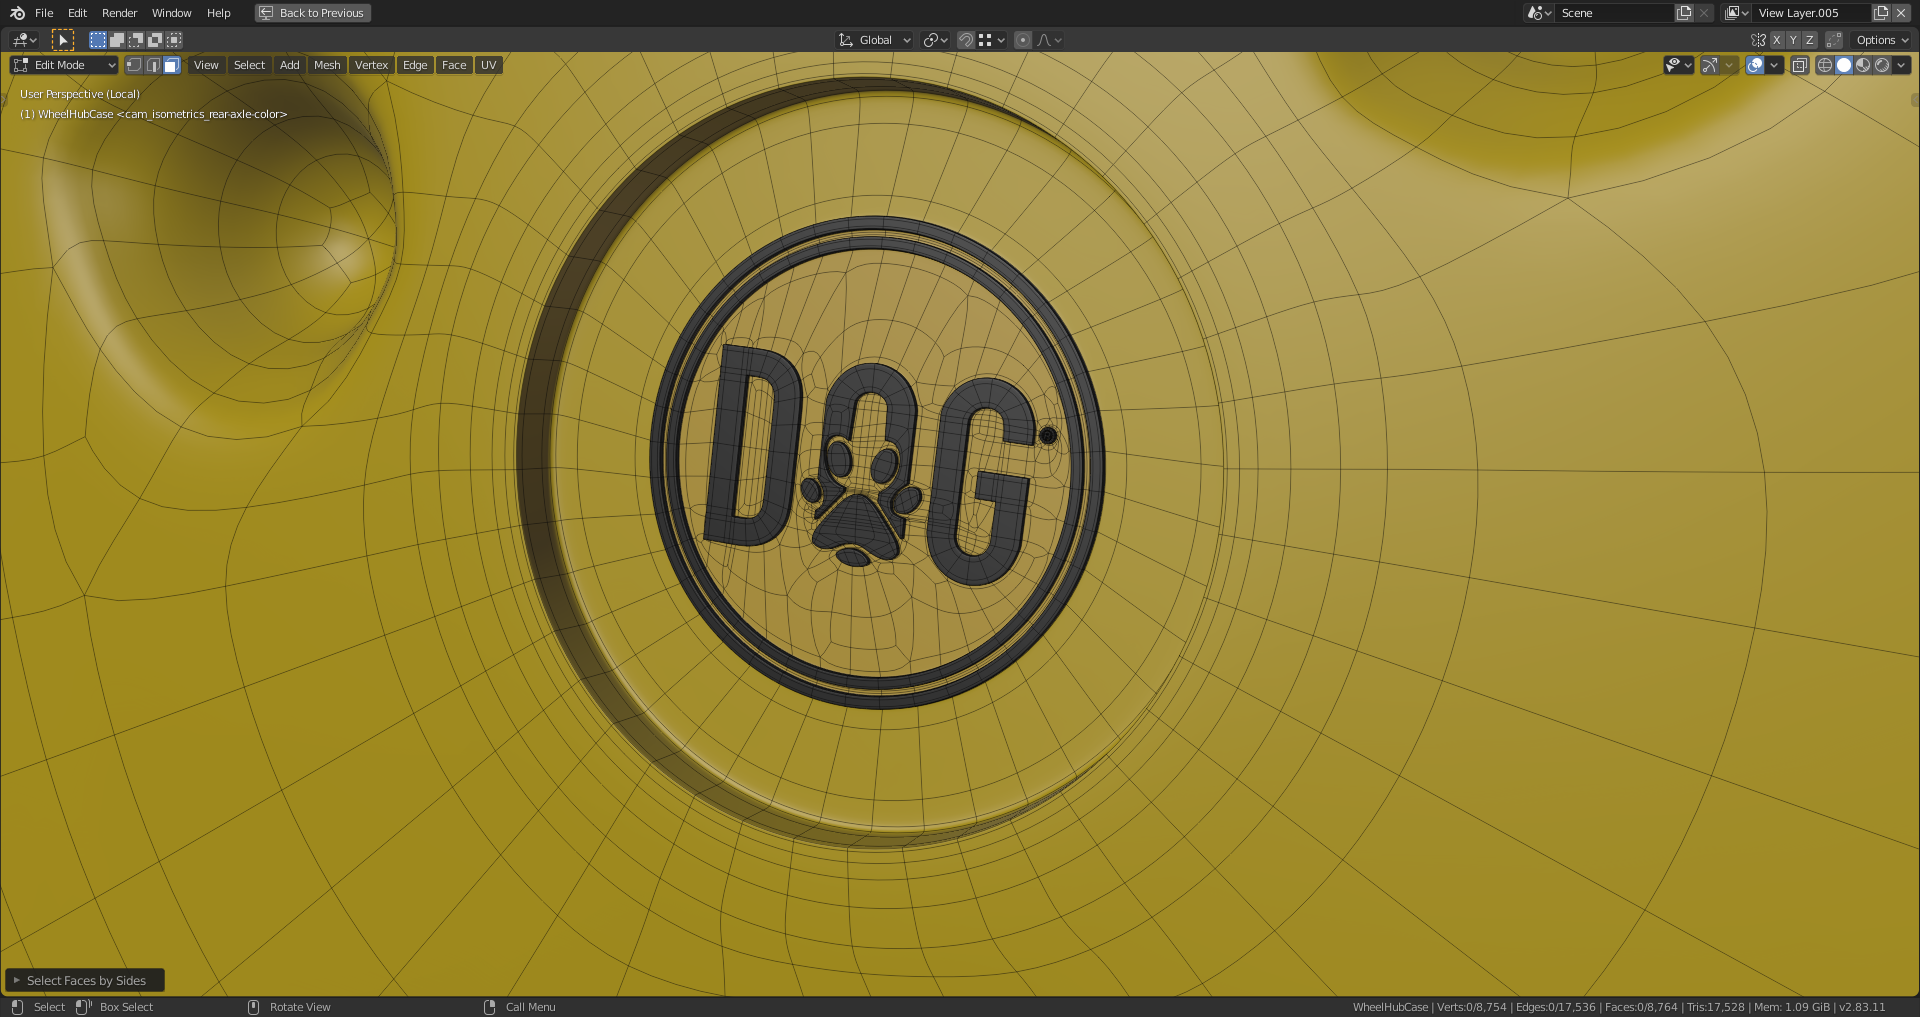Image resolution: width=1920 pixels, height=1017 pixels.
Task: Toggle X axis mirror
Action: [x=1776, y=40]
